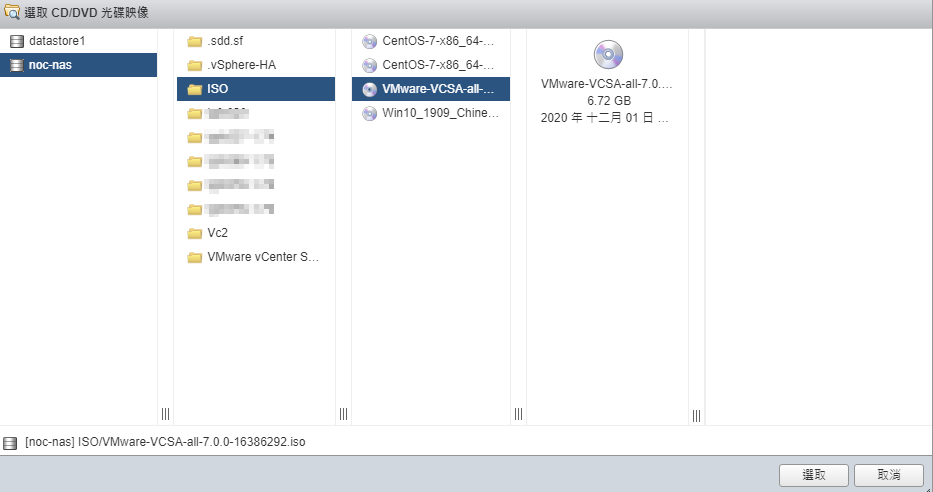
Task: Select the datastore1 entry
Action: tap(79, 41)
